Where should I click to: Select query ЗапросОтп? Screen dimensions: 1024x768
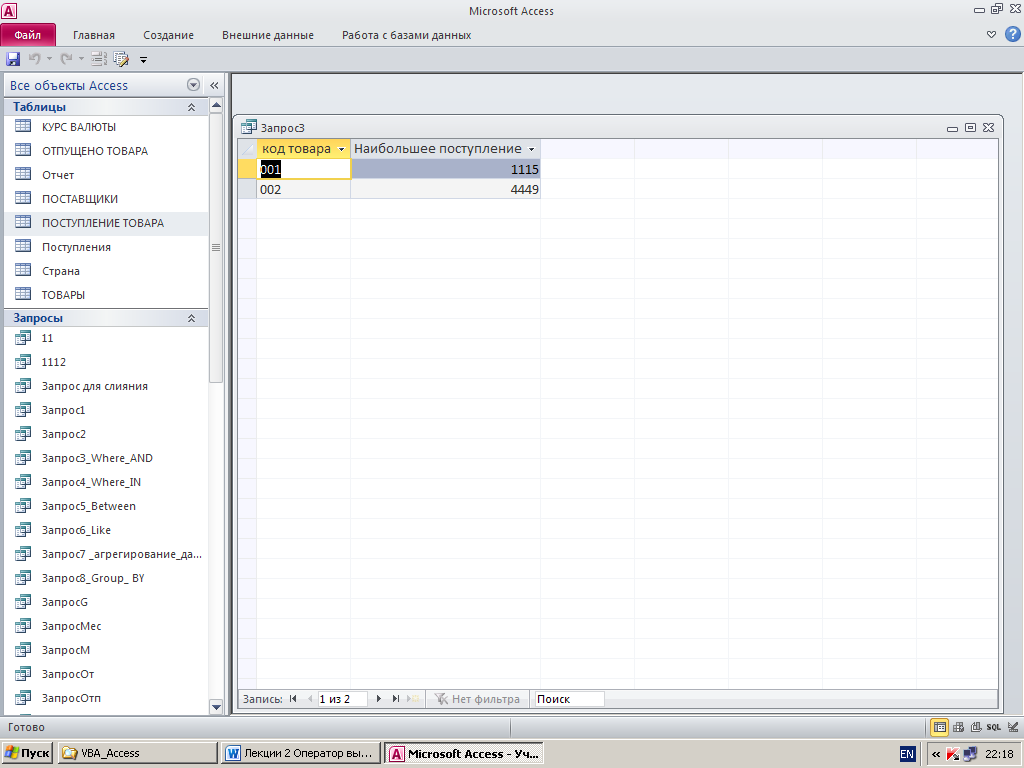[x=106, y=698]
